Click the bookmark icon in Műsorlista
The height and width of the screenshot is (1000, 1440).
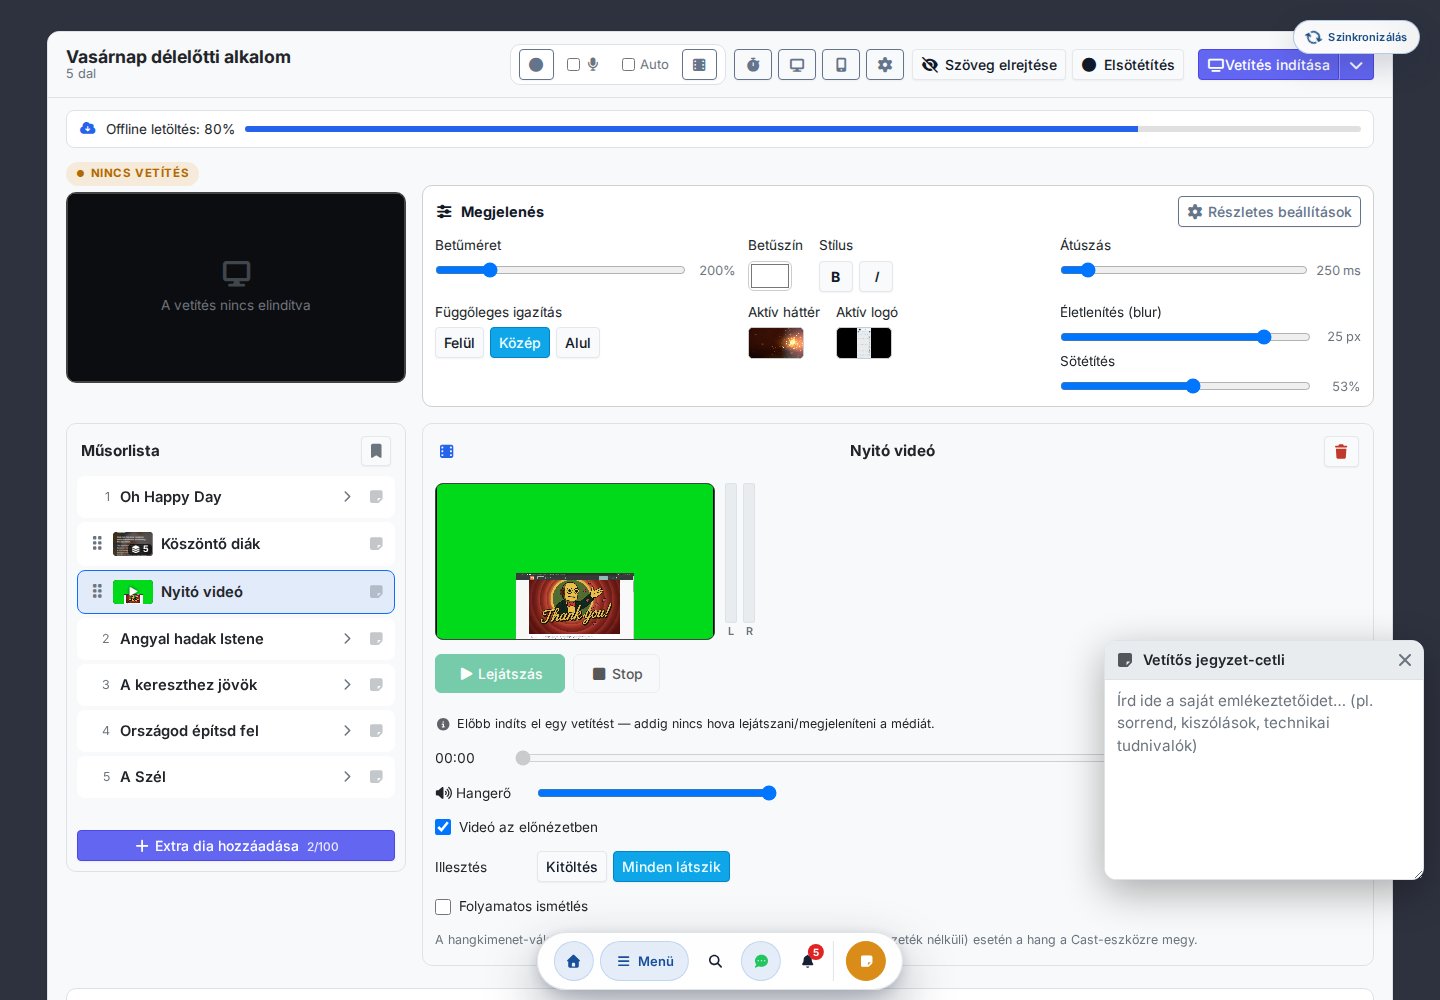(x=376, y=451)
